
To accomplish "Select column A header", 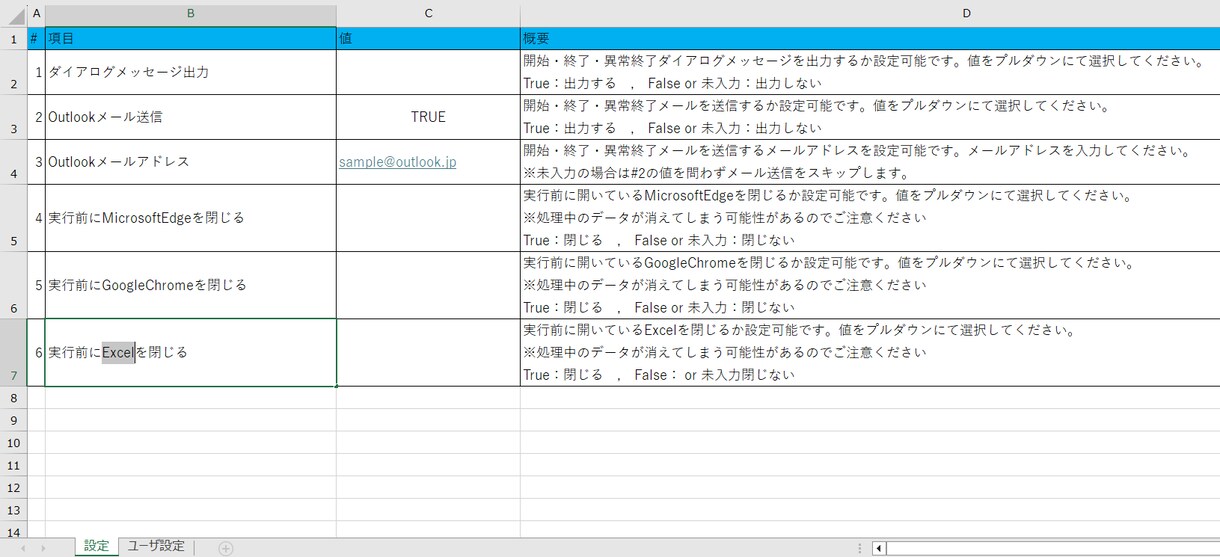I will point(37,13).
